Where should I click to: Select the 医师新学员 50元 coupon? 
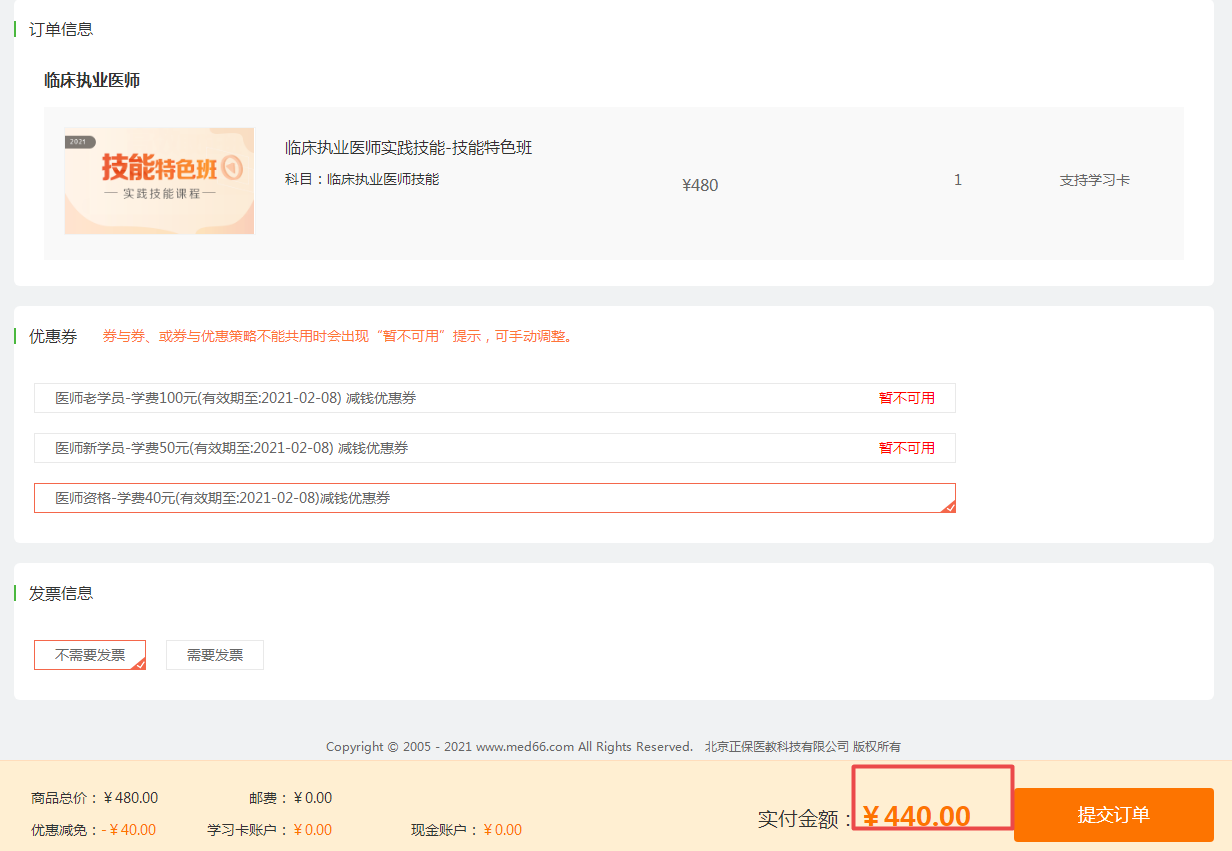point(231,448)
